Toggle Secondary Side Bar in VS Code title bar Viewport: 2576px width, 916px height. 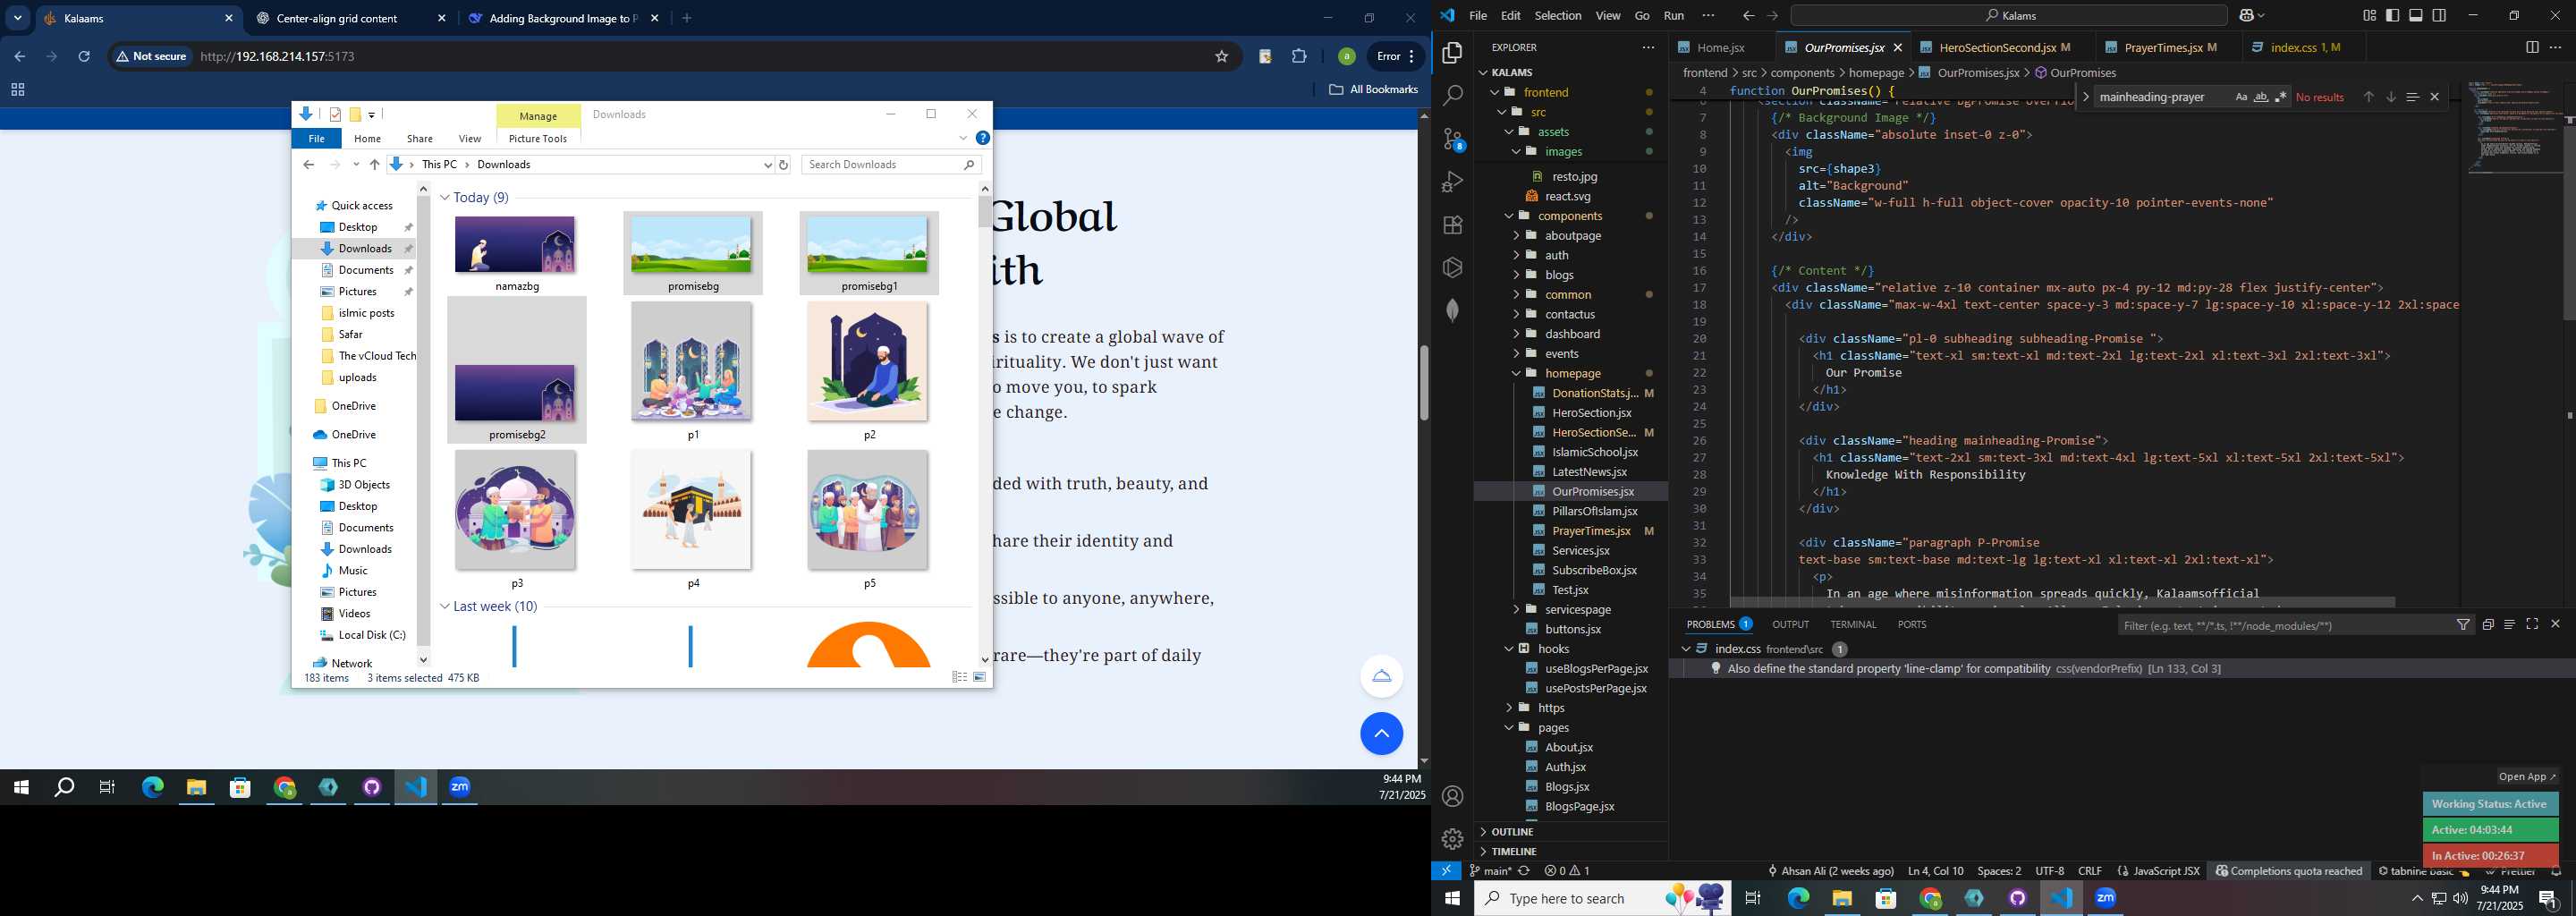2439,16
